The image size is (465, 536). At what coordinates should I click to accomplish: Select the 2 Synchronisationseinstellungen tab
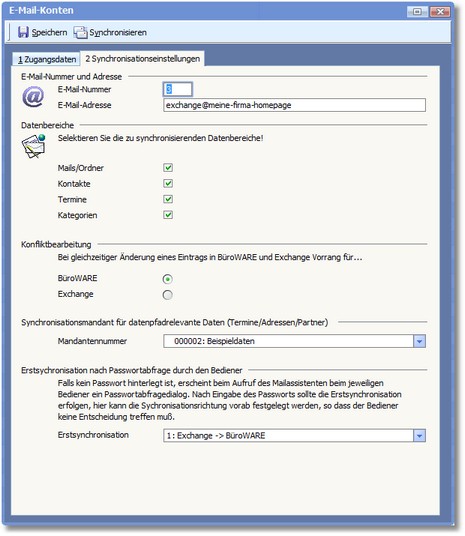pos(143,58)
